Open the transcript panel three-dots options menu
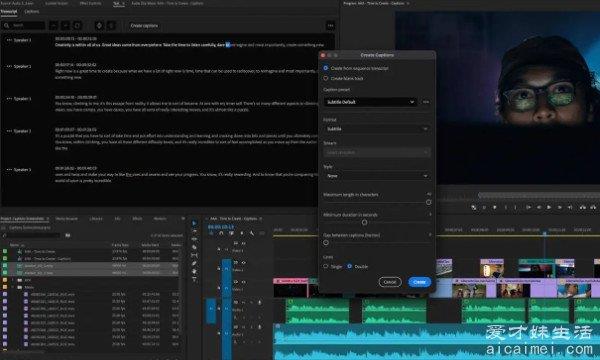 click(331, 26)
